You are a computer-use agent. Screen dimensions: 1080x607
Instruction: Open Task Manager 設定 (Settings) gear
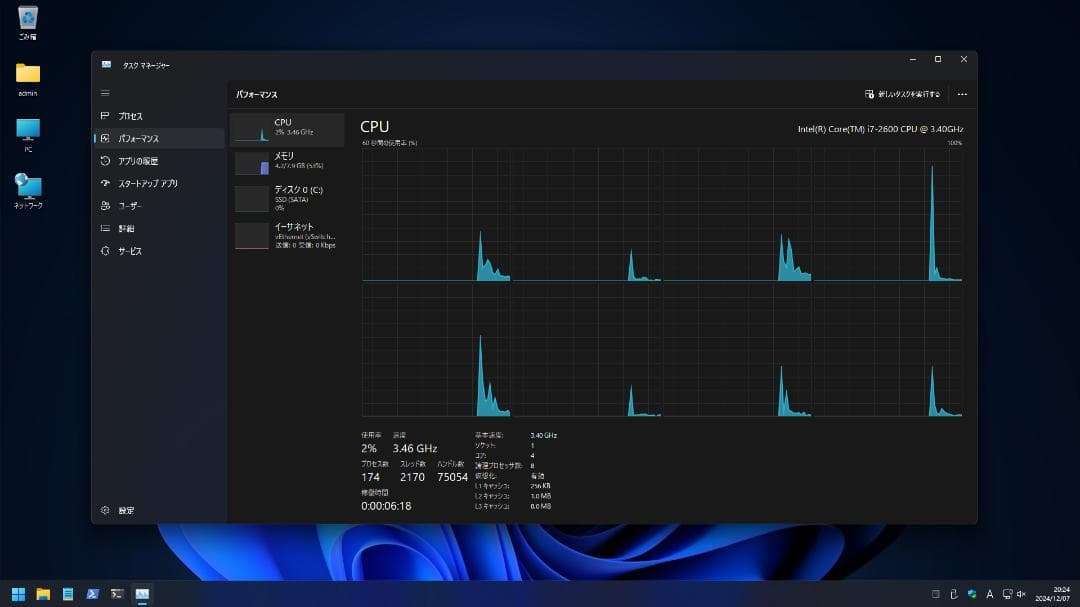tap(125, 510)
